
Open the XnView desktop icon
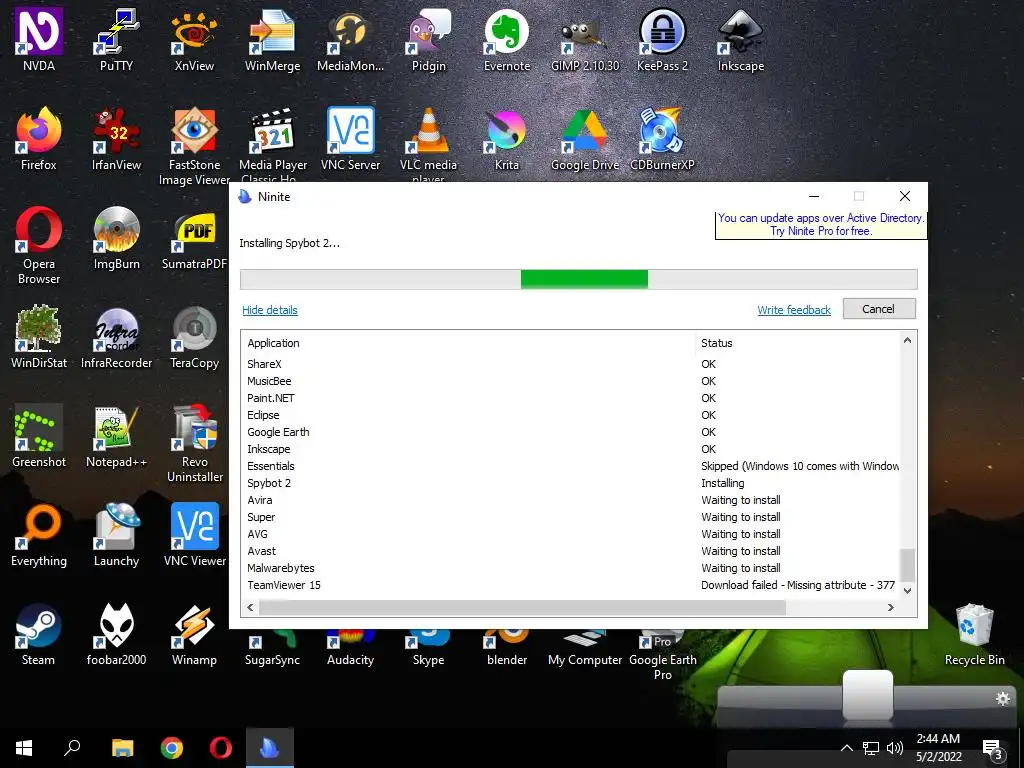click(194, 40)
